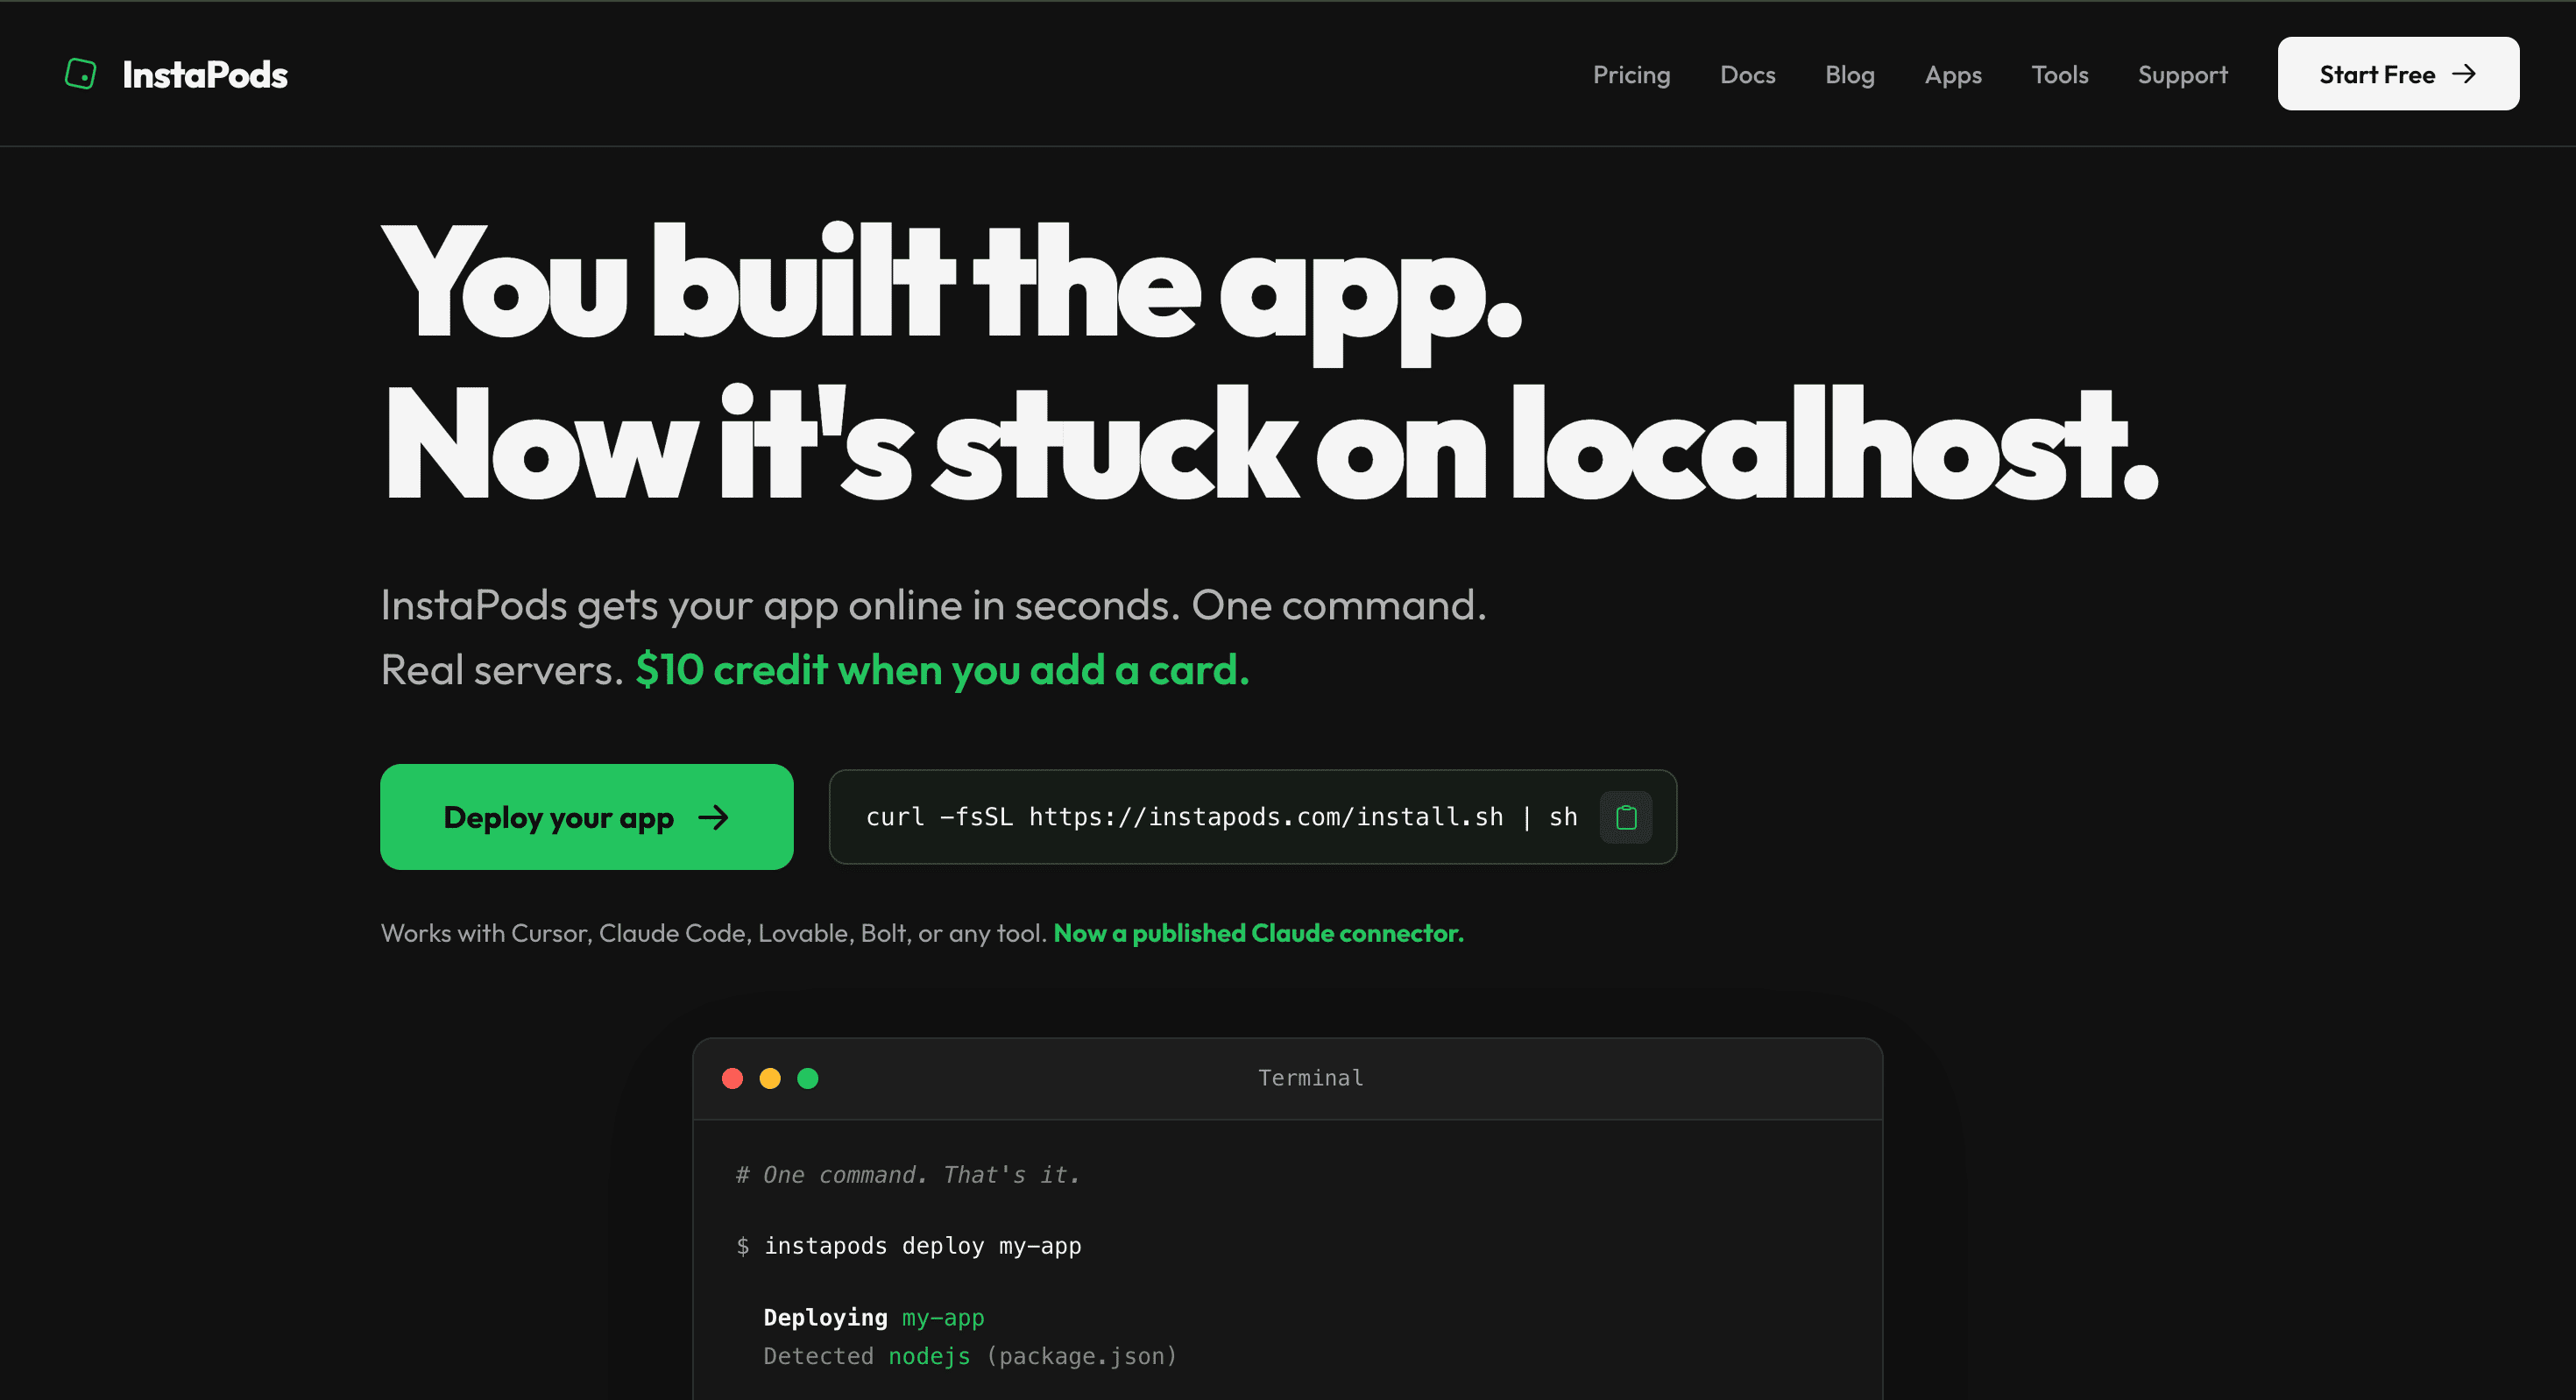Viewport: 2576px width, 1400px height.
Task: Copy the curl install command via clipboard icon
Action: coord(1626,817)
